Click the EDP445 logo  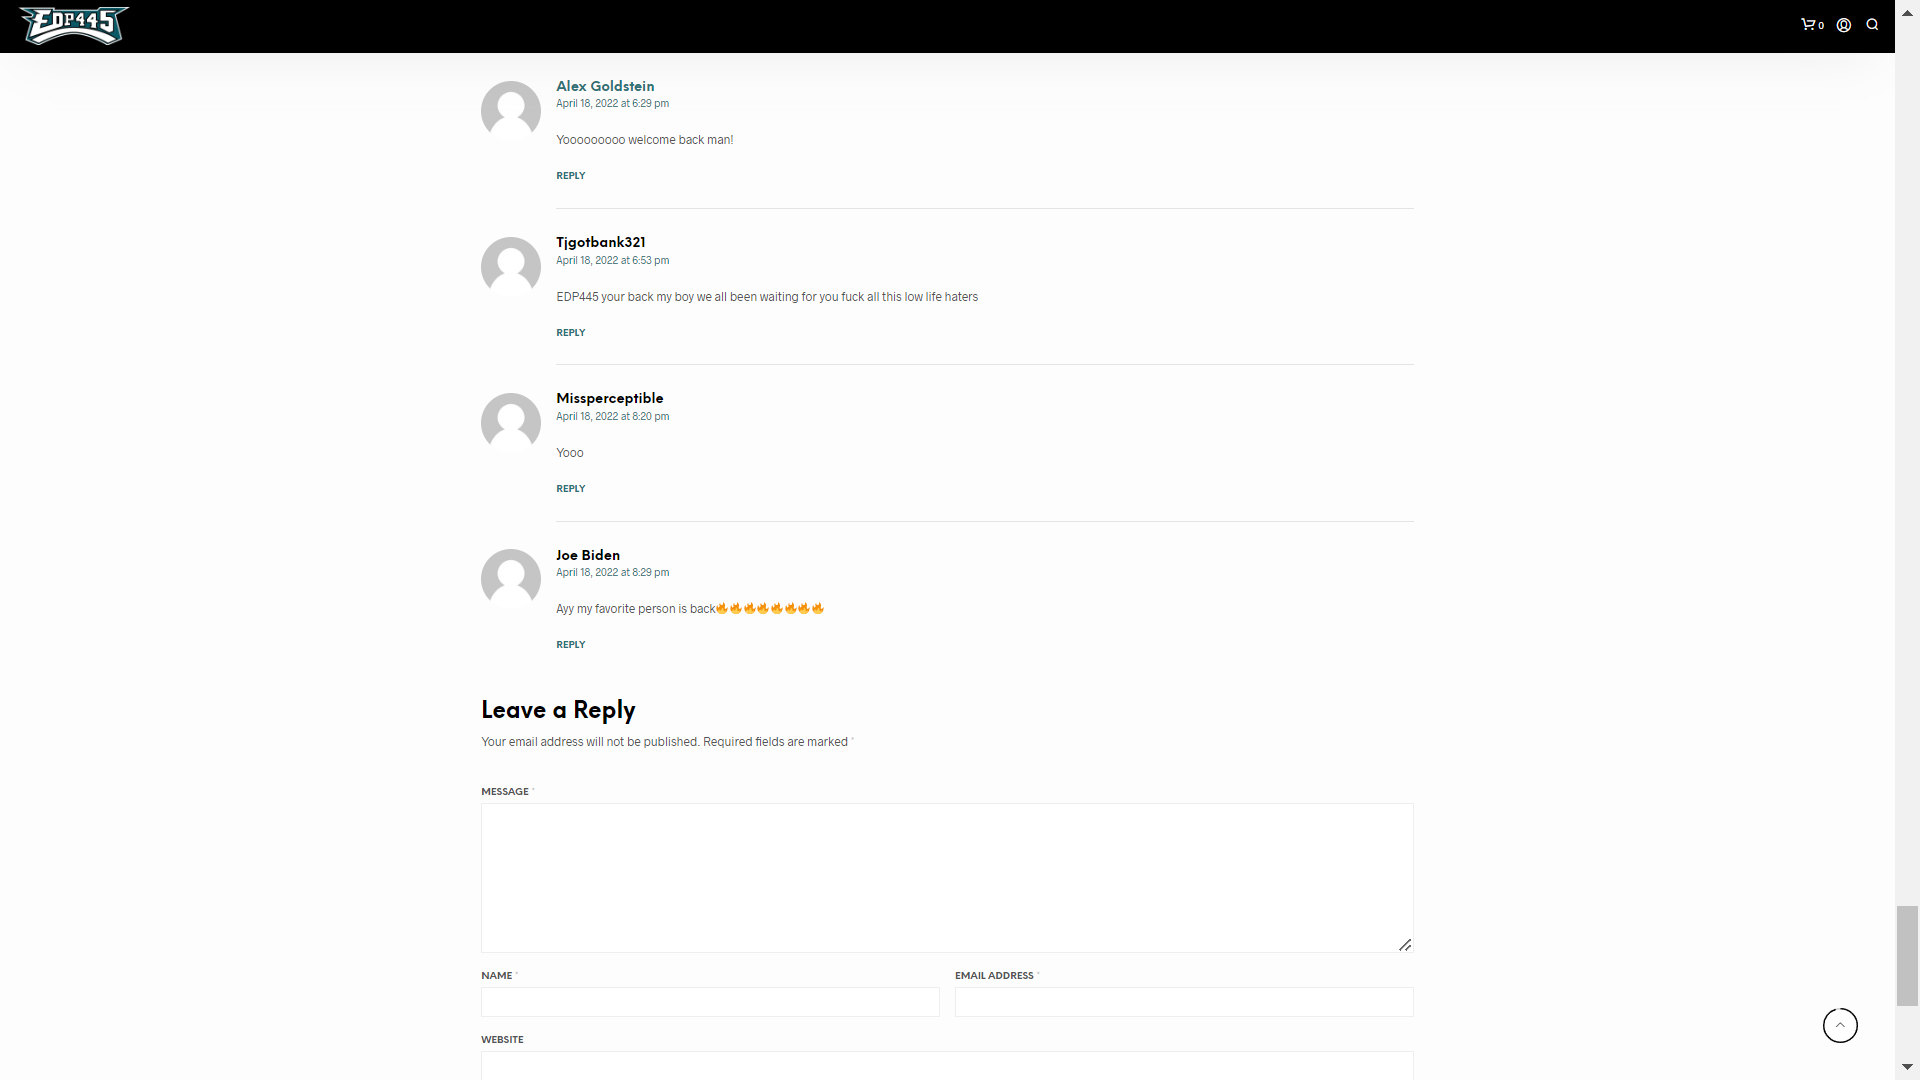click(x=75, y=26)
